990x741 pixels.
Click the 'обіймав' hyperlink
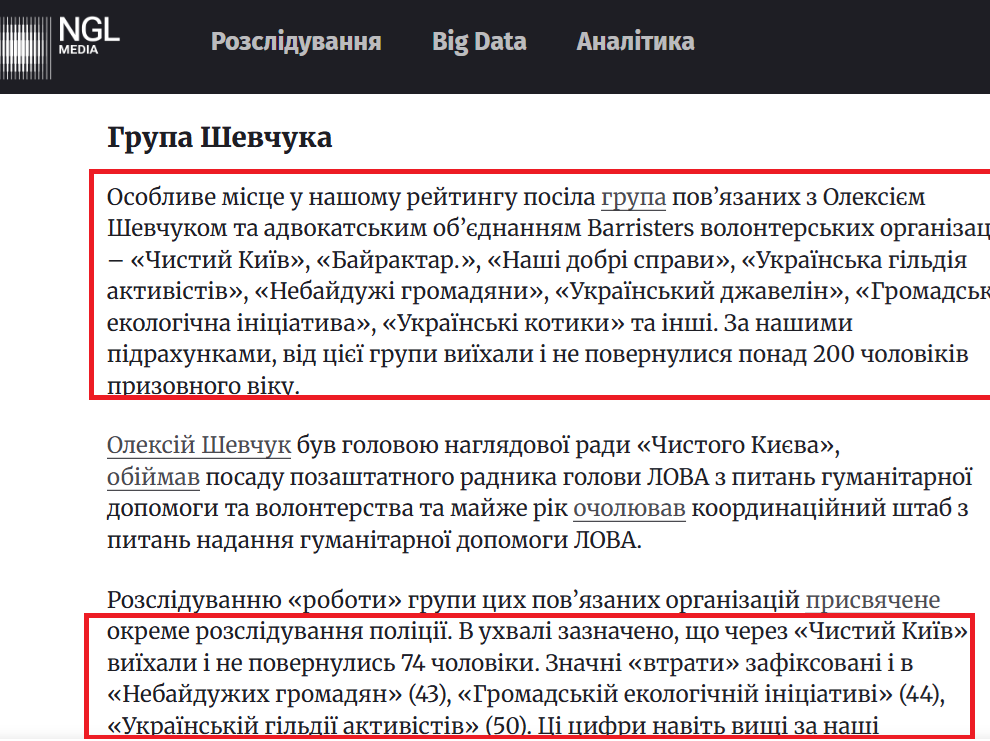(x=153, y=477)
